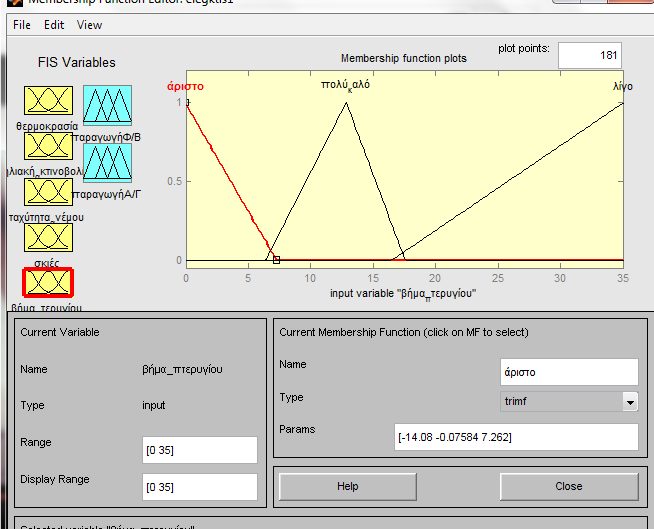
Task: Edit the Display Range field
Action: pyautogui.click(x=200, y=486)
